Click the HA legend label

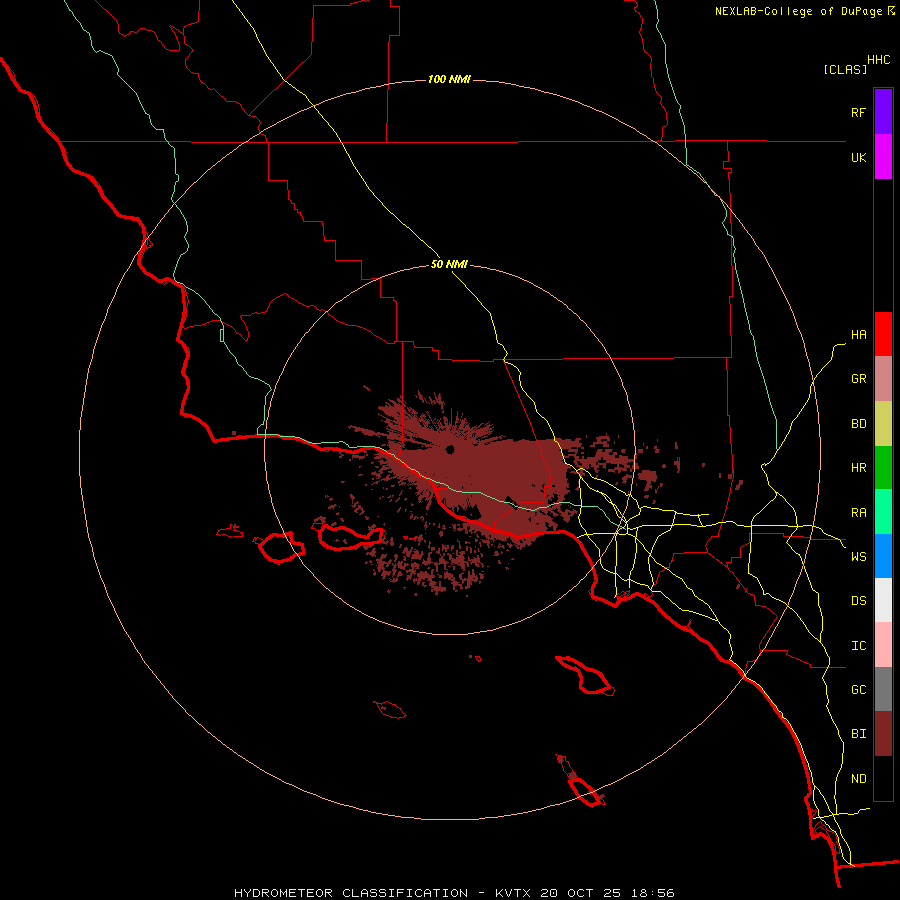[x=858, y=335]
